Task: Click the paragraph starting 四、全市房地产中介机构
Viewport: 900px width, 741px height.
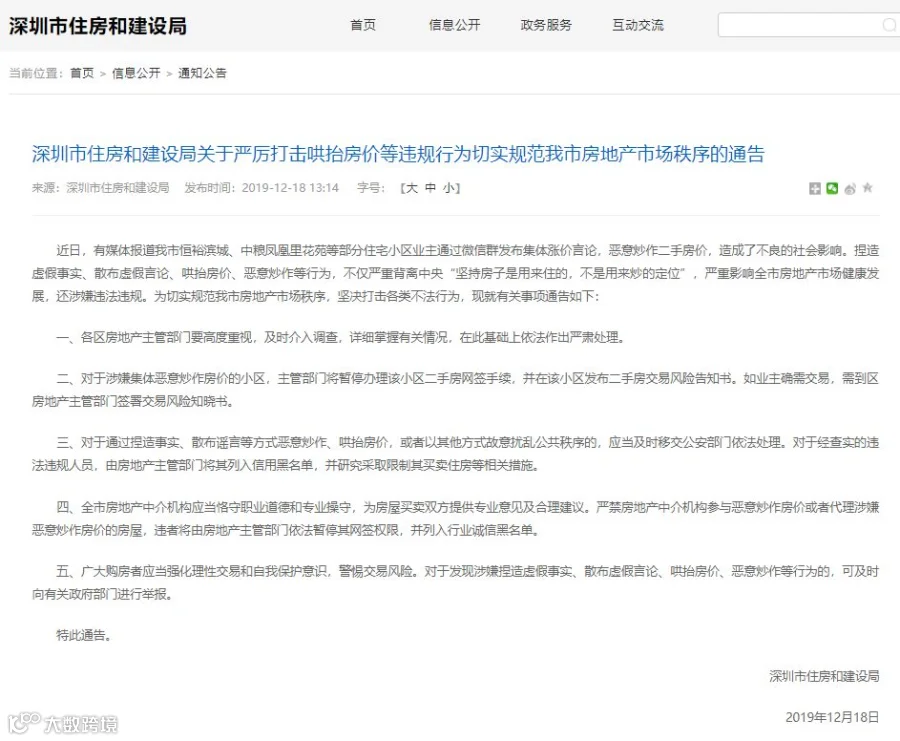Action: tap(456, 518)
